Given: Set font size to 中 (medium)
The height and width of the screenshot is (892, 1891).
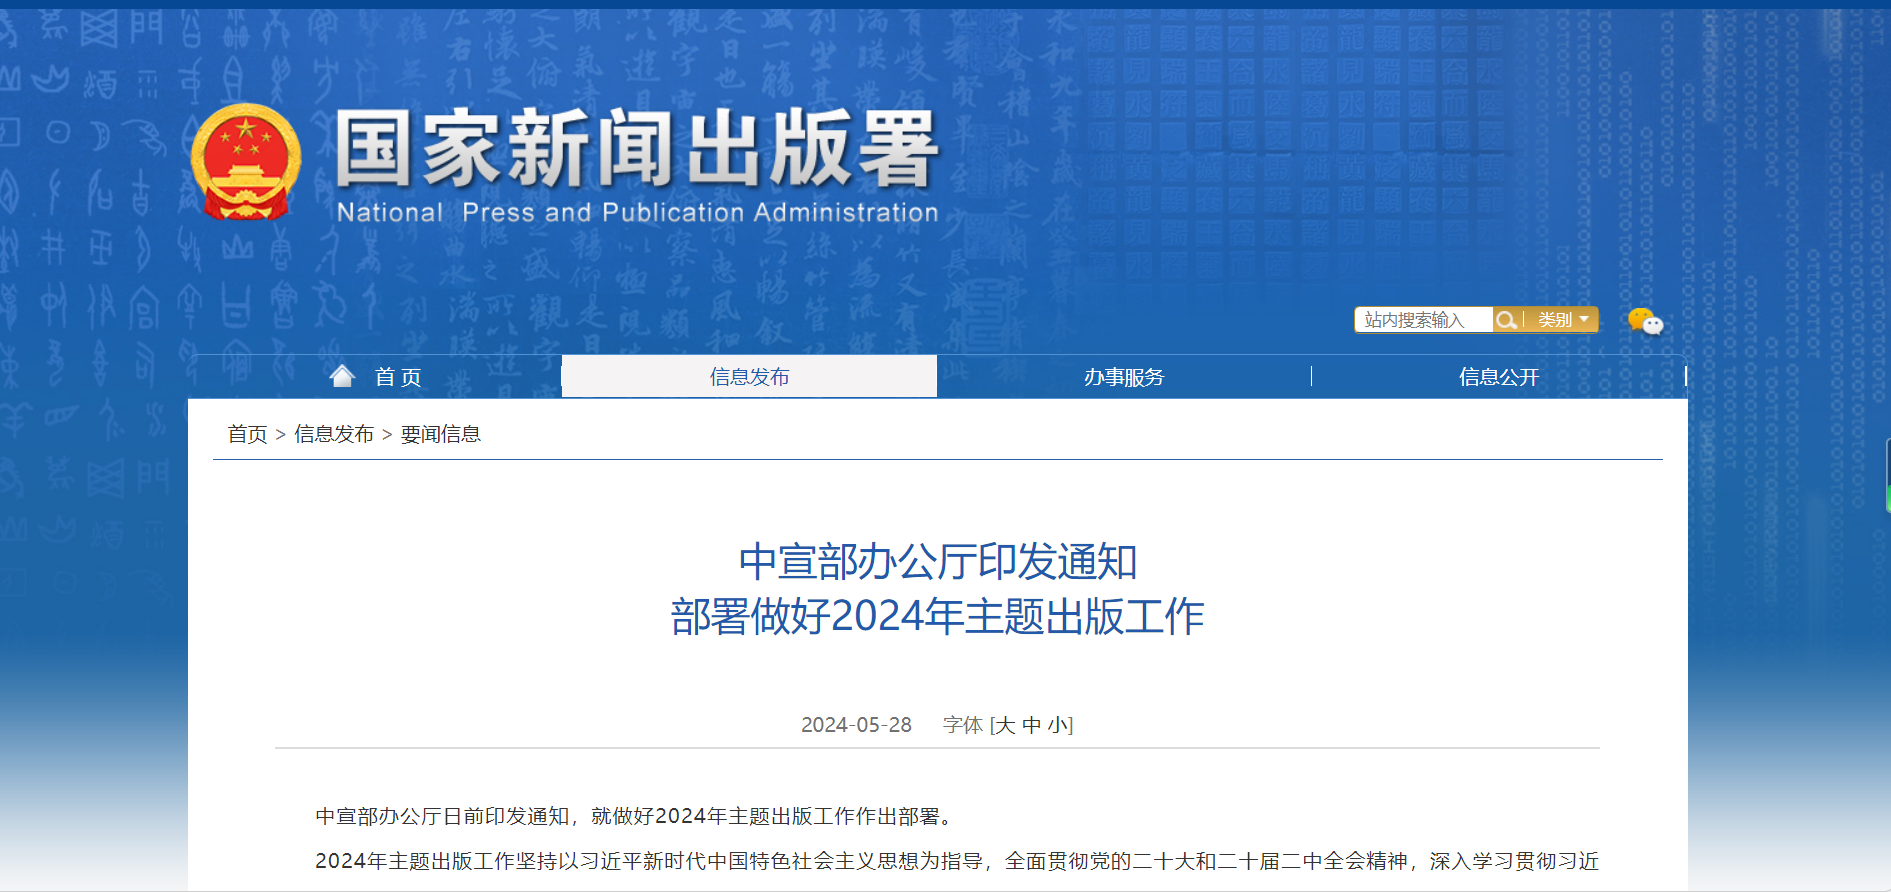Looking at the screenshot, I should [x=1031, y=725].
